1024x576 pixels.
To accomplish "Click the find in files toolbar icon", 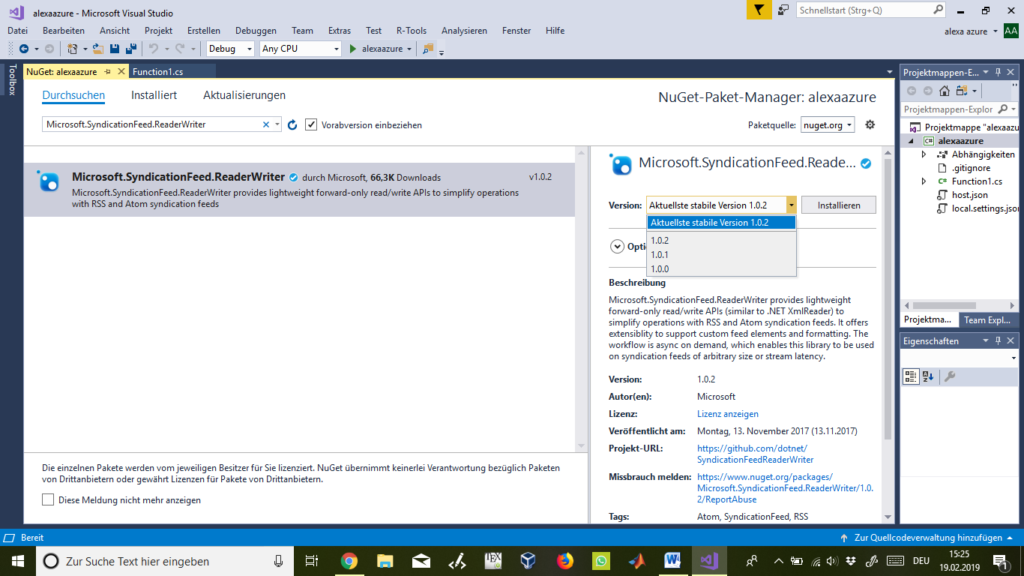I will pos(428,49).
